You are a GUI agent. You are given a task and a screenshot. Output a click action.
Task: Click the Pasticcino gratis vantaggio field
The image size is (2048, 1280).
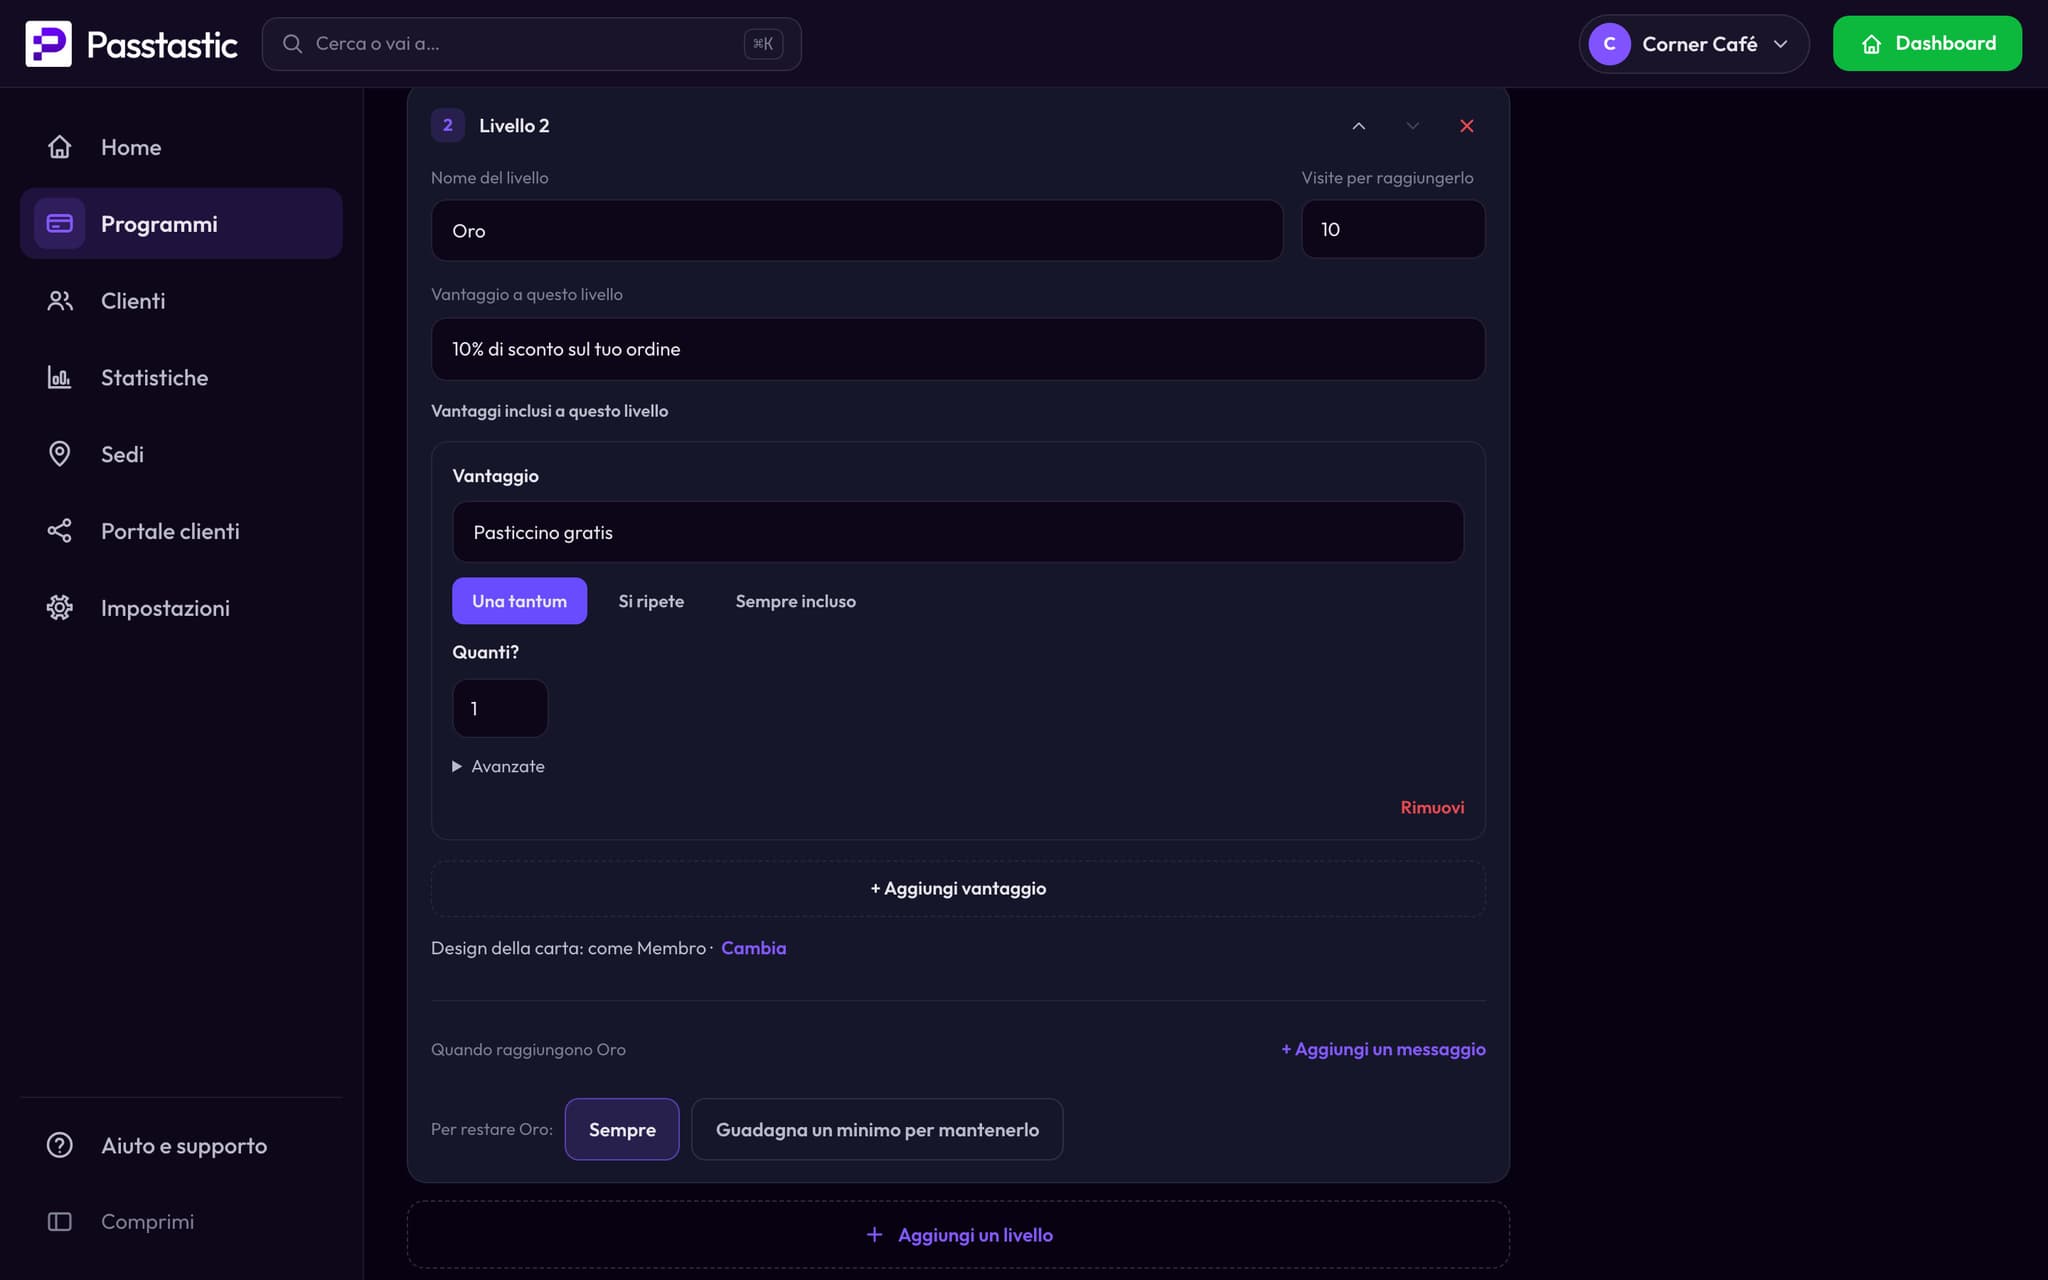[x=958, y=532]
